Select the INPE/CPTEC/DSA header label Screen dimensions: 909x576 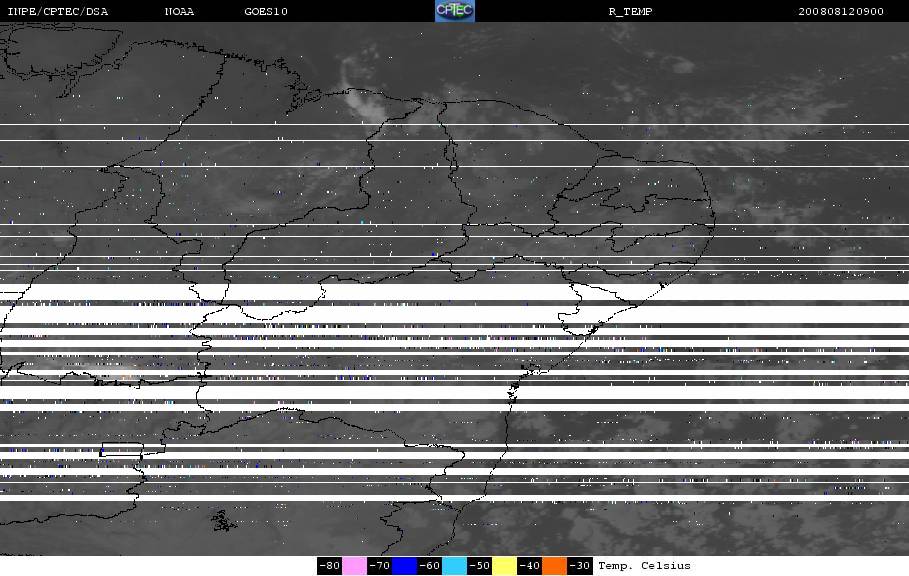[x=57, y=12]
